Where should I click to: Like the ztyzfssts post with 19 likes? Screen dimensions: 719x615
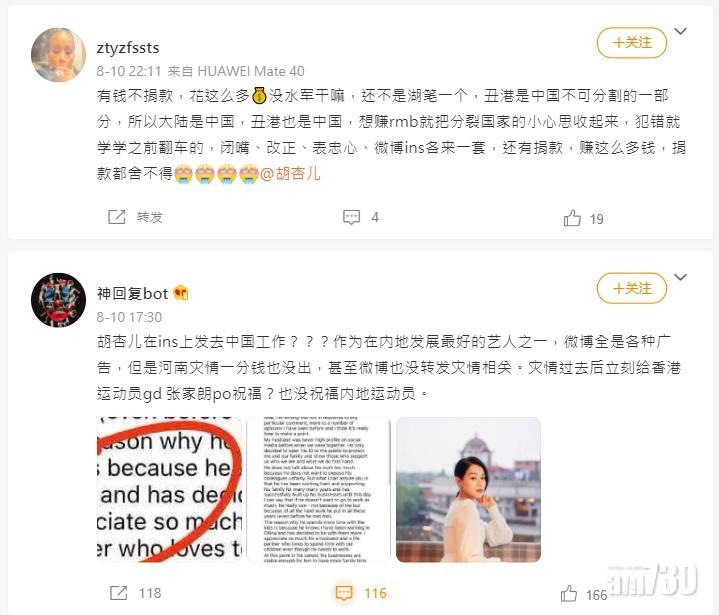[572, 218]
